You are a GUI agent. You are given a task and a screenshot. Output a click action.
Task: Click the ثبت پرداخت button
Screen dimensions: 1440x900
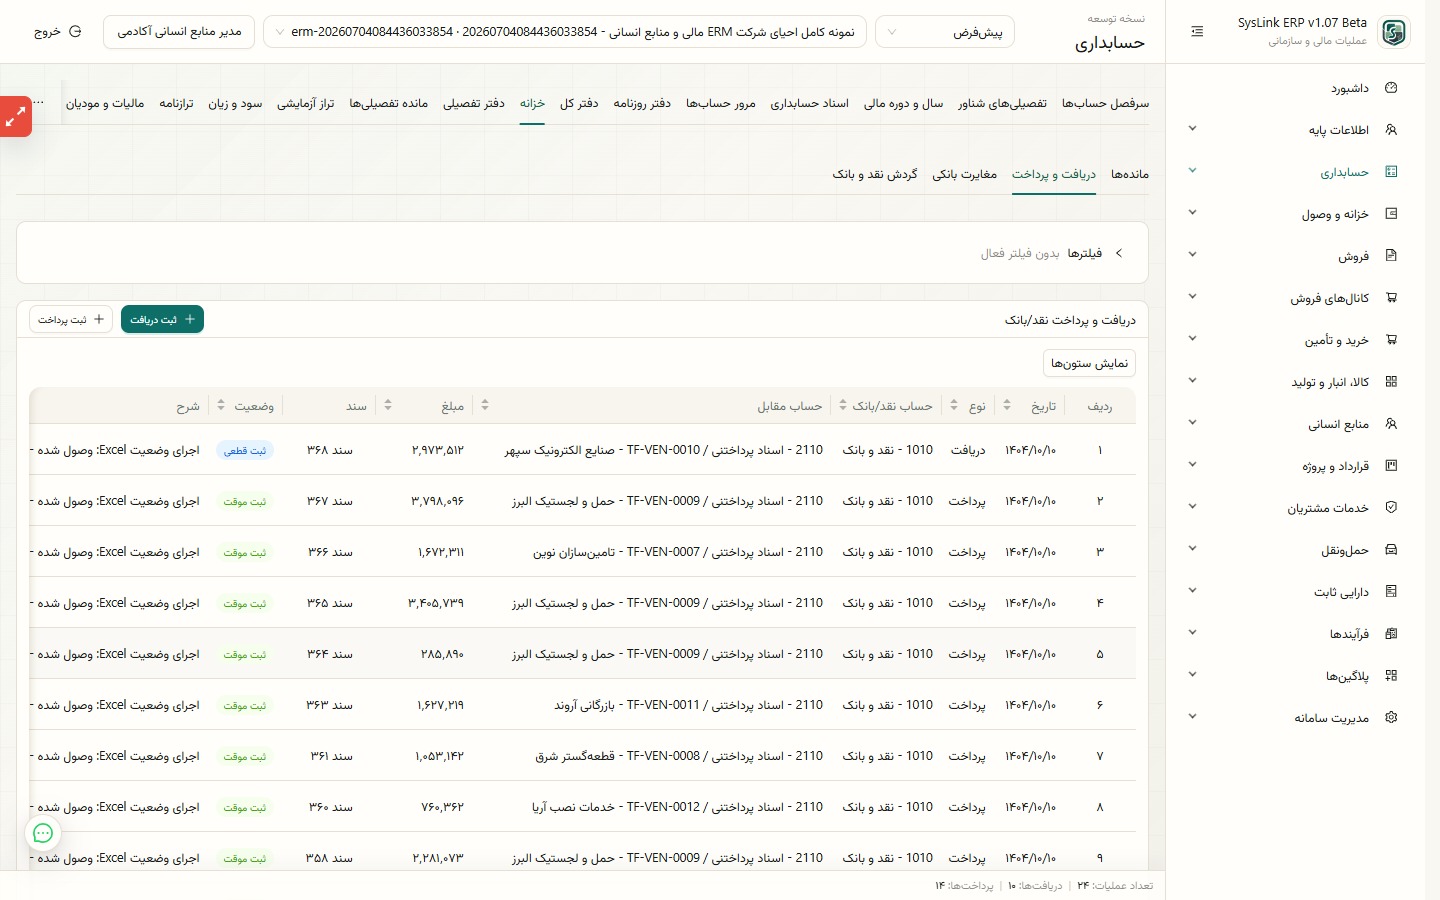71,319
